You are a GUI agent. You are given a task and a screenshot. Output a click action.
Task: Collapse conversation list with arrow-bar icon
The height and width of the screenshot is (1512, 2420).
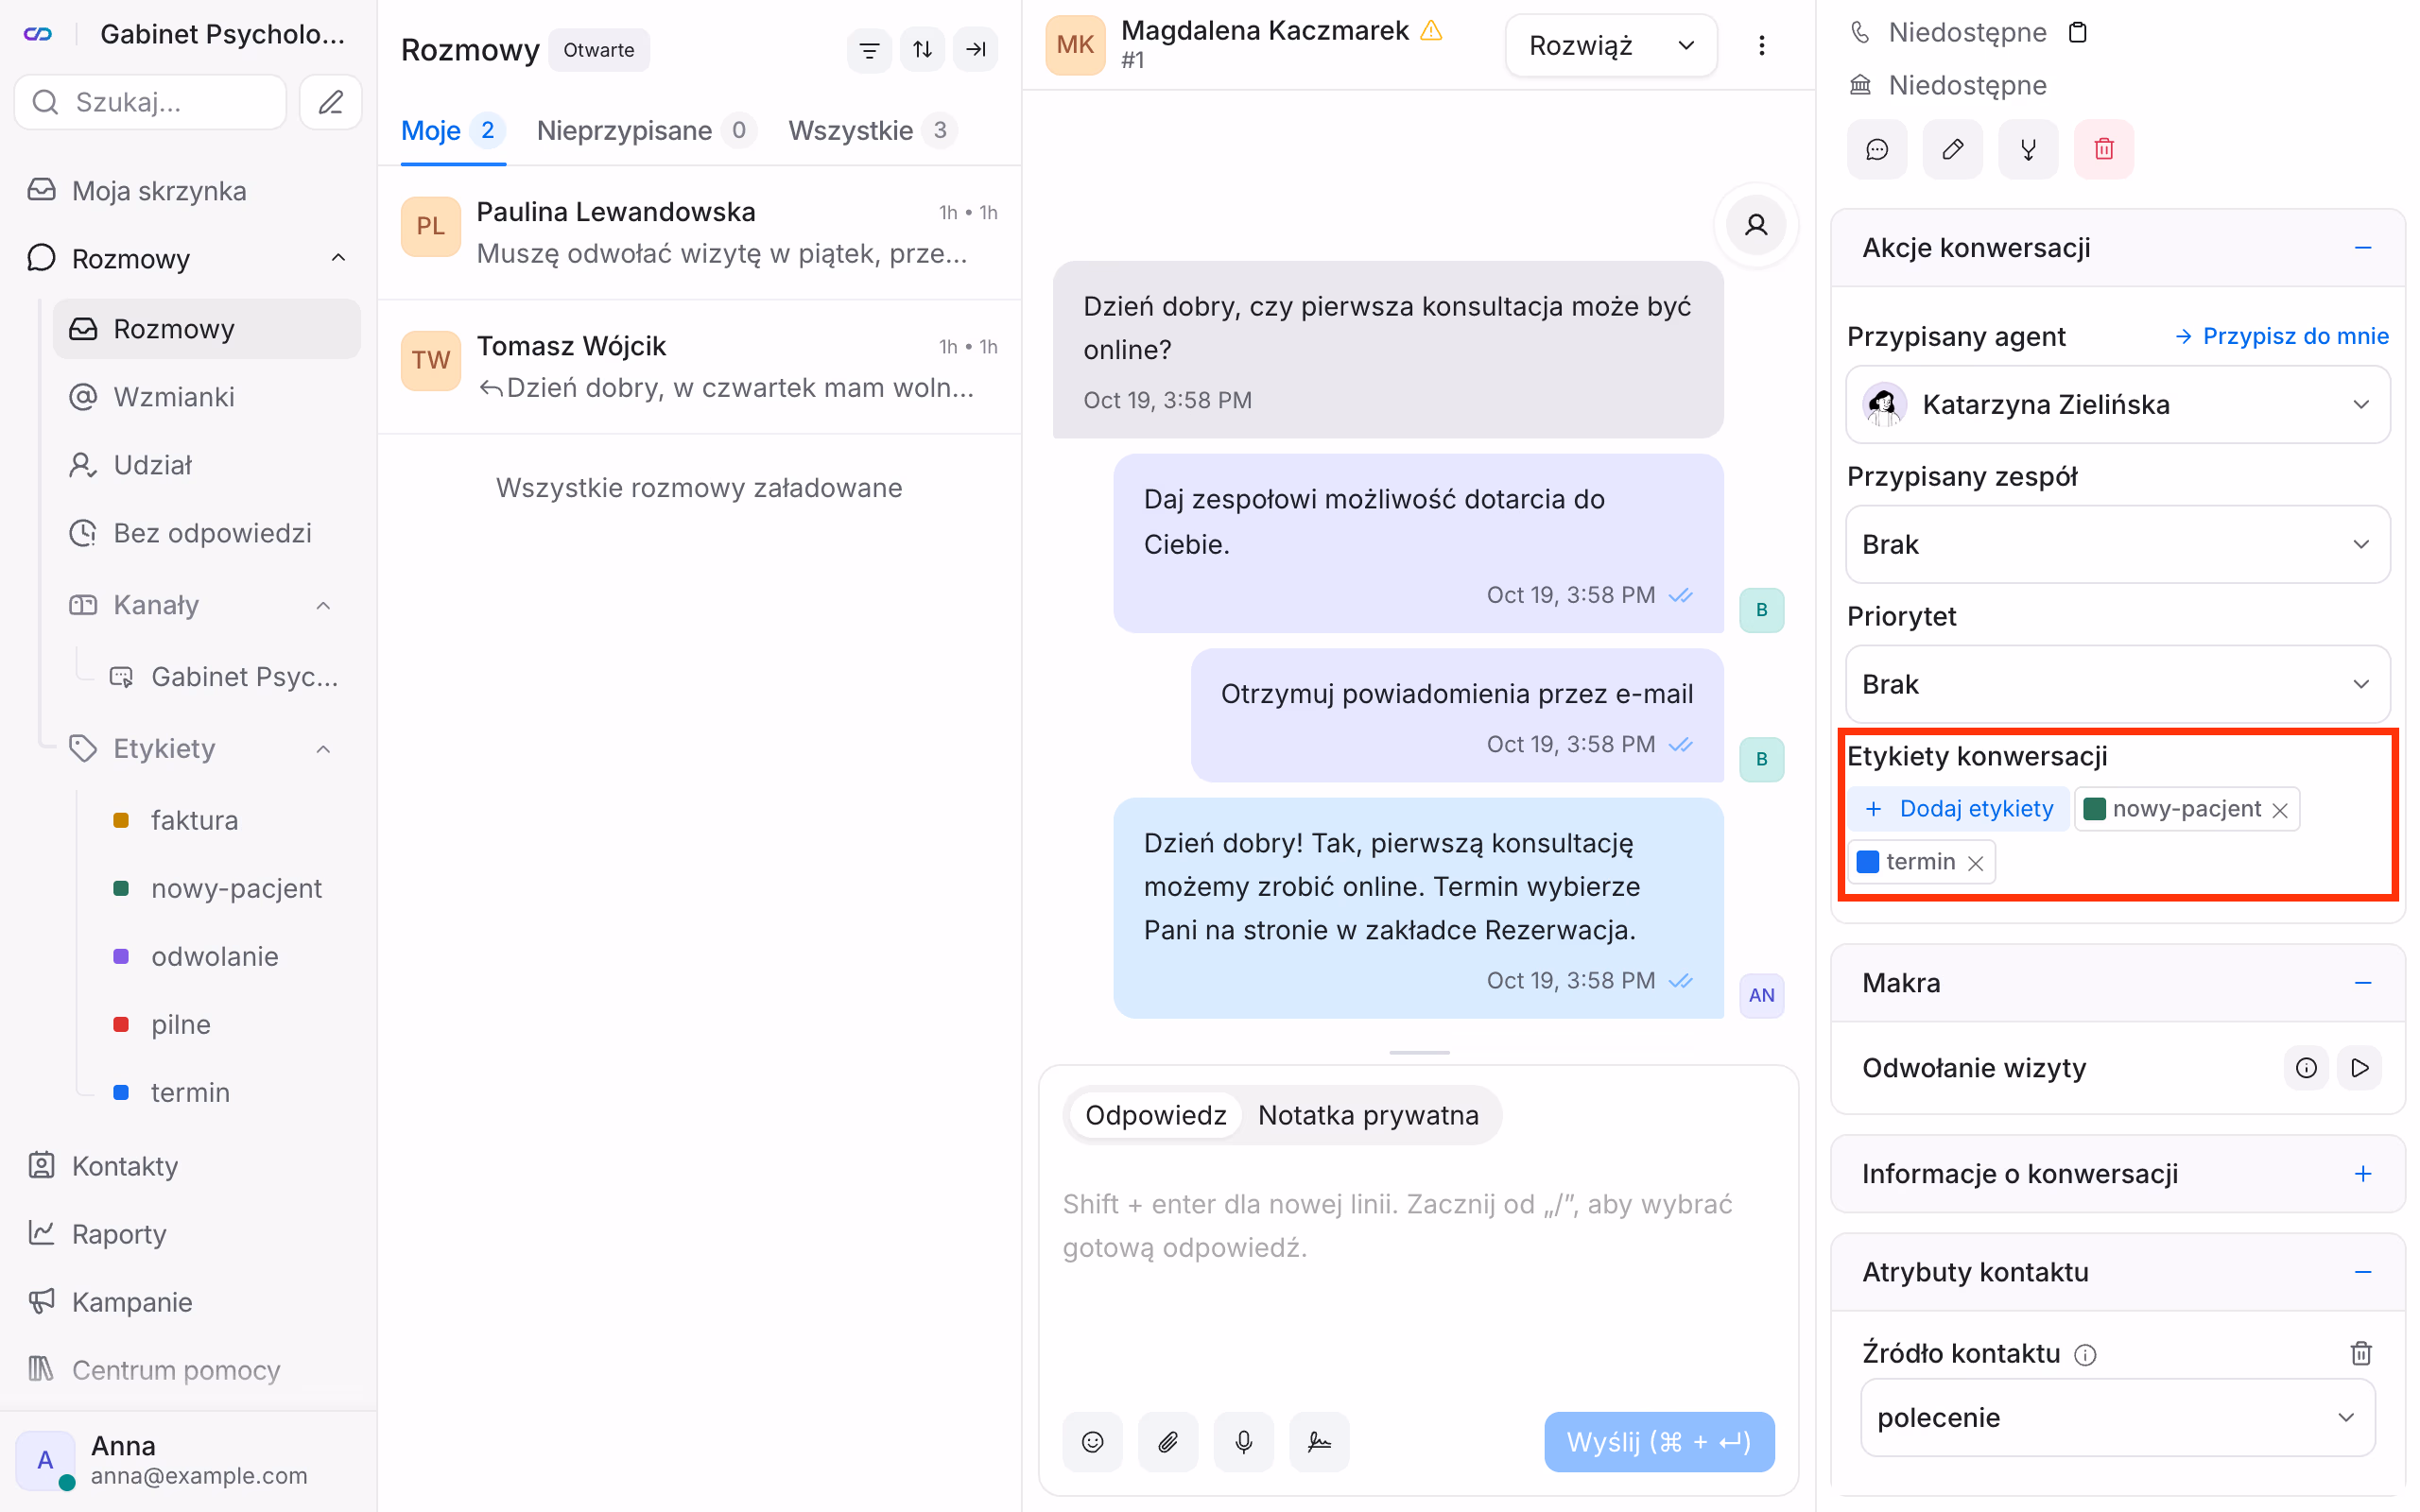[975, 49]
